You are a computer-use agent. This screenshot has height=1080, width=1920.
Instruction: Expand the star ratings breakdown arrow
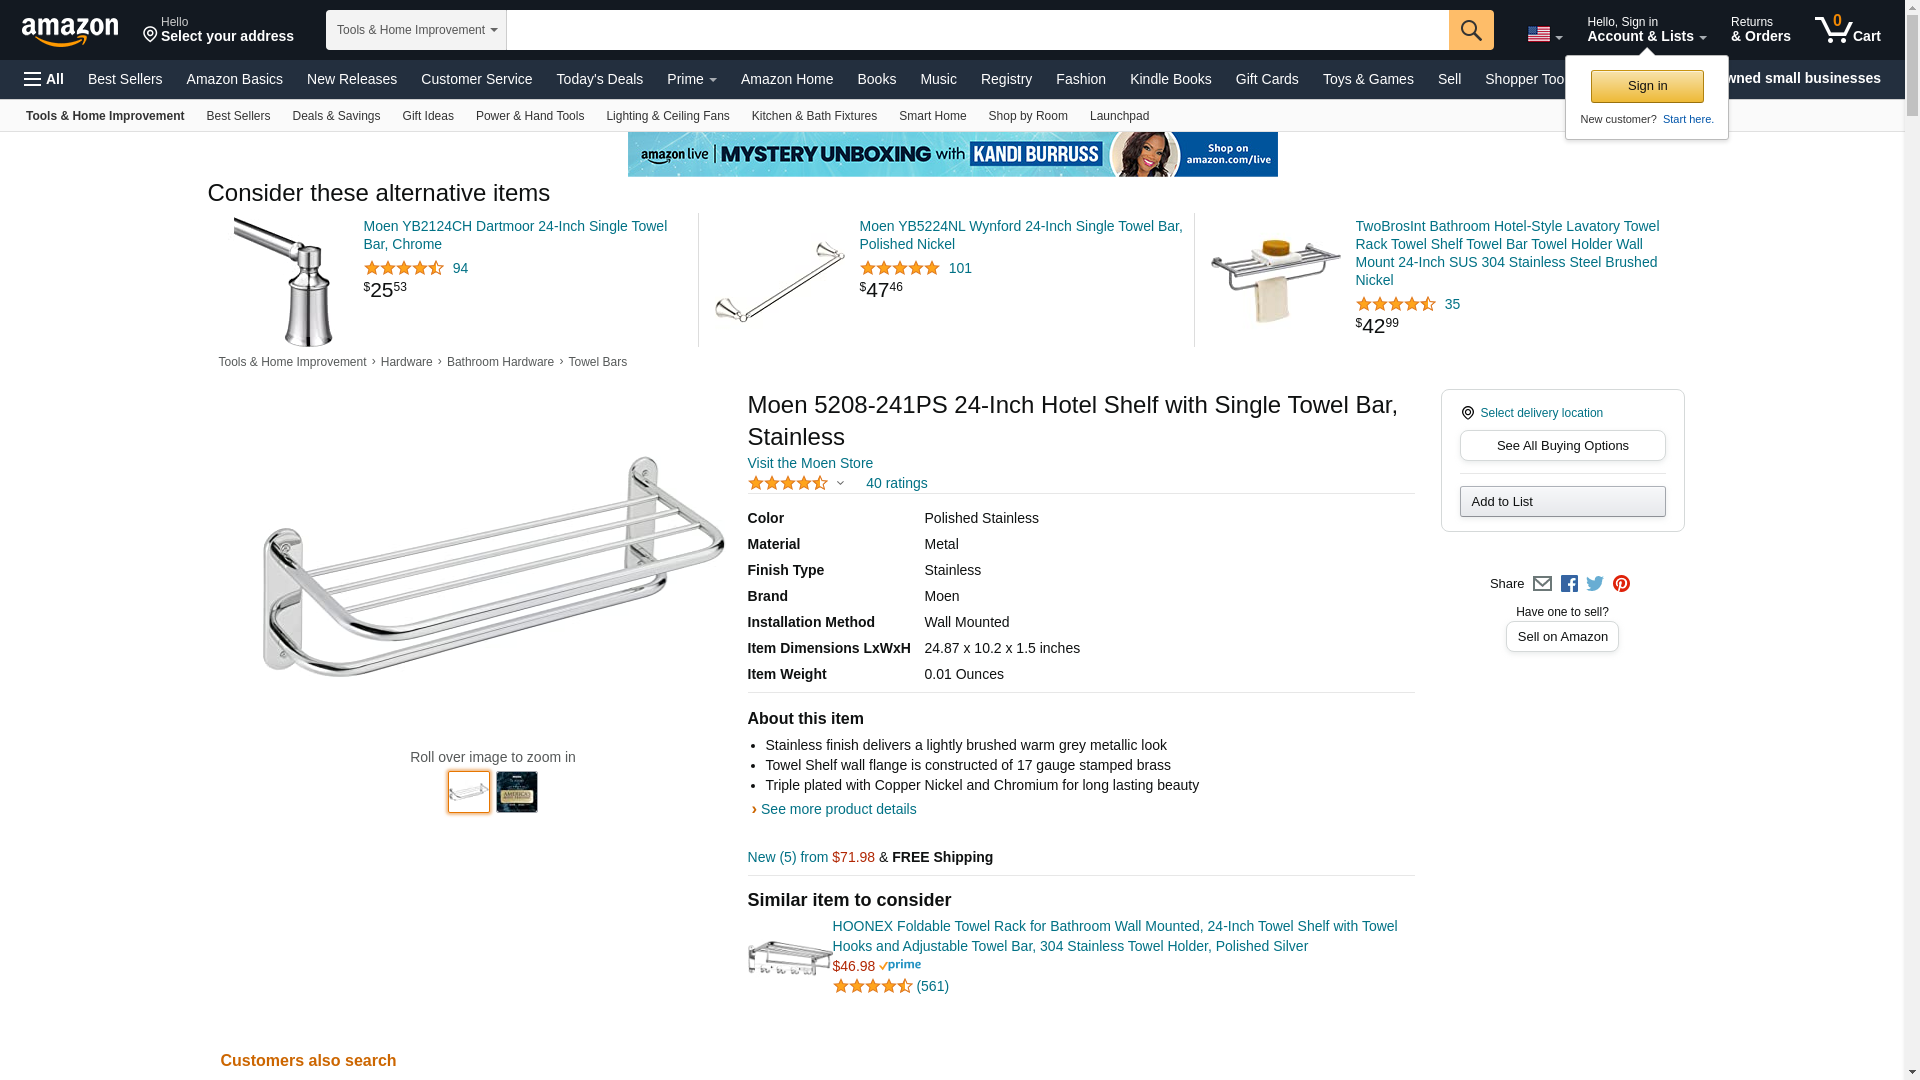click(840, 484)
